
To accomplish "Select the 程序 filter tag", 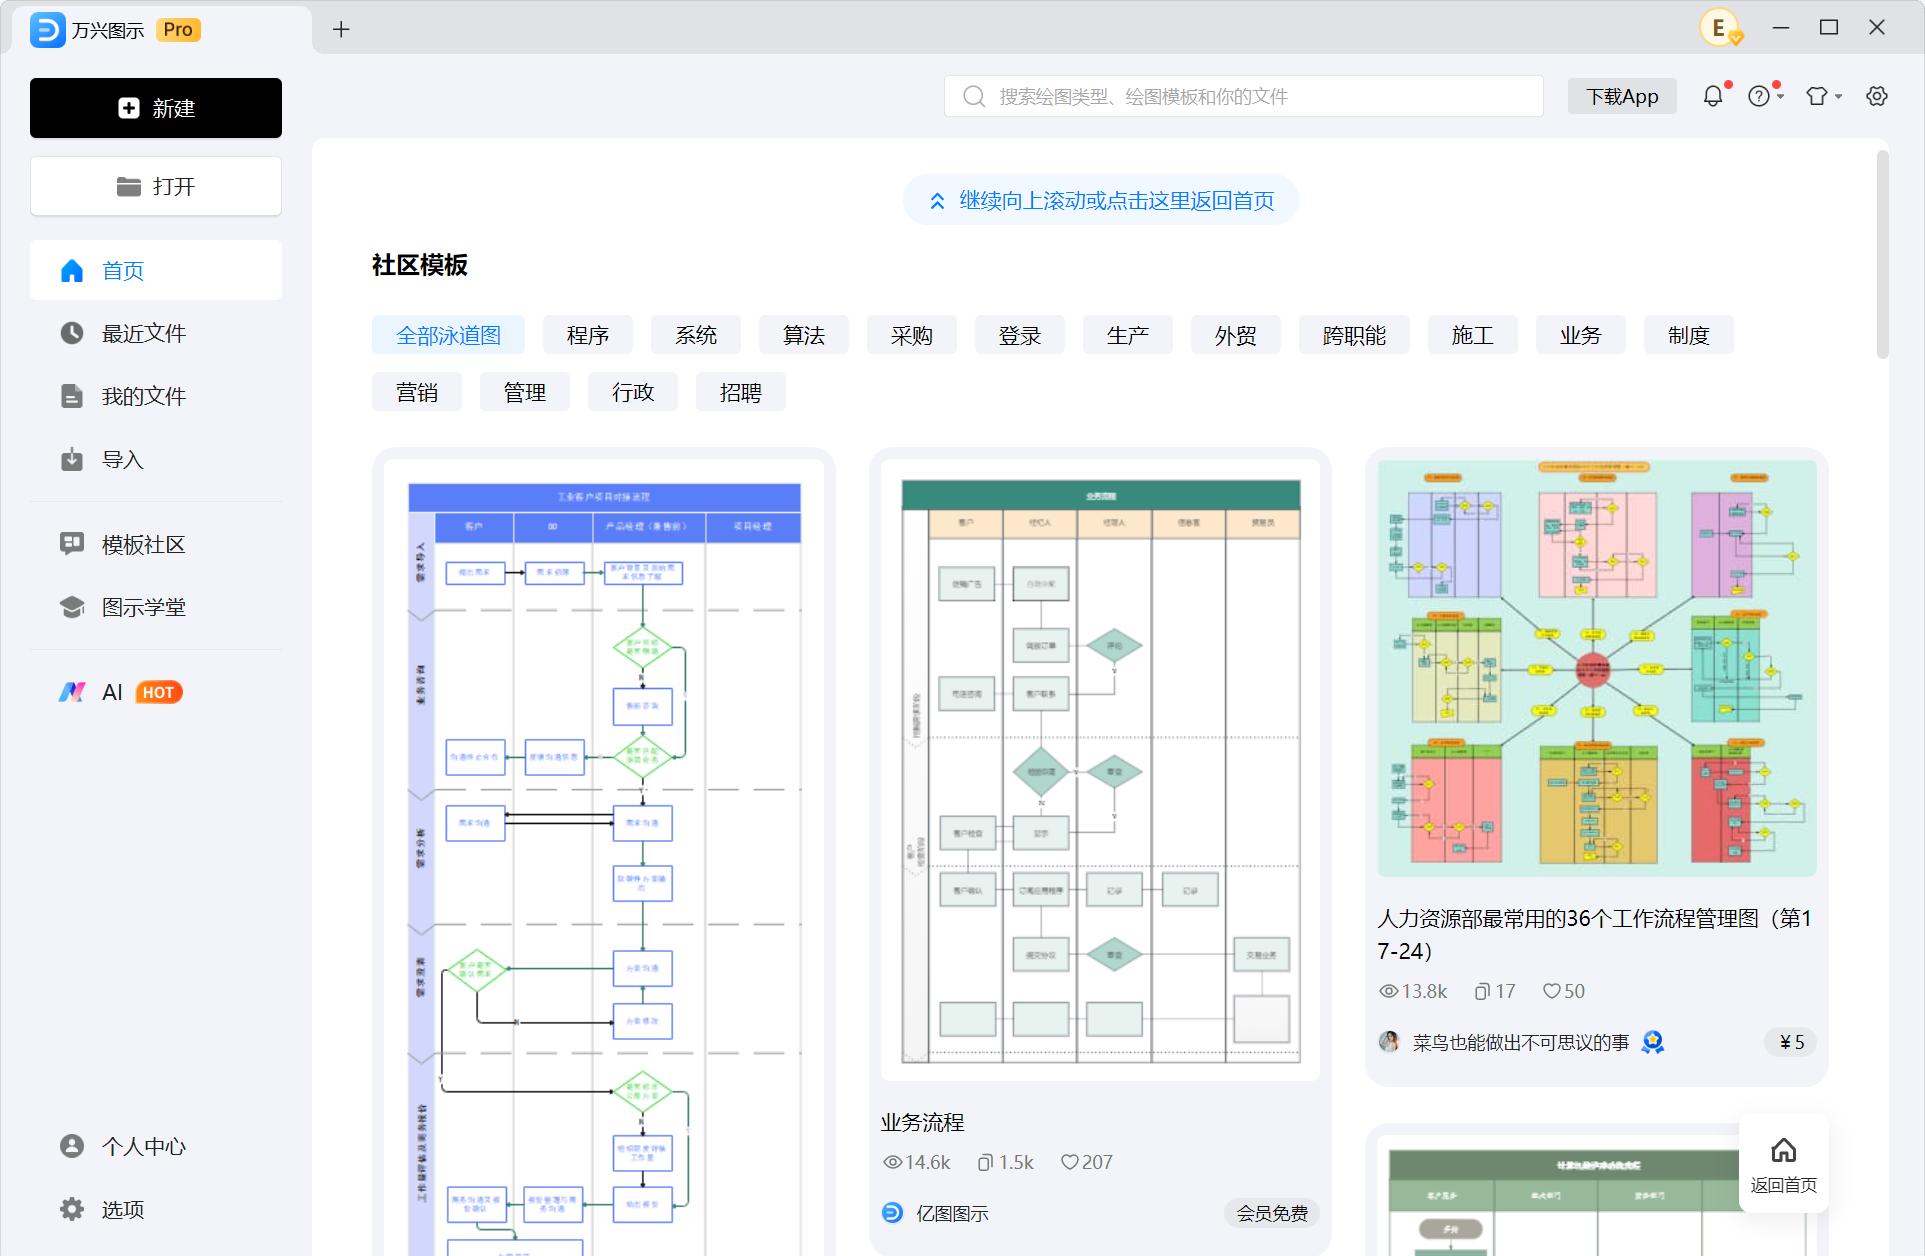I will click(x=587, y=335).
